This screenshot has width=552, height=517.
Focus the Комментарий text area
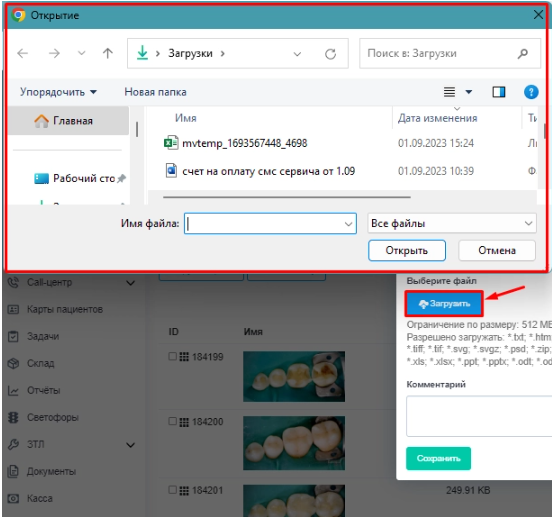coord(479,416)
